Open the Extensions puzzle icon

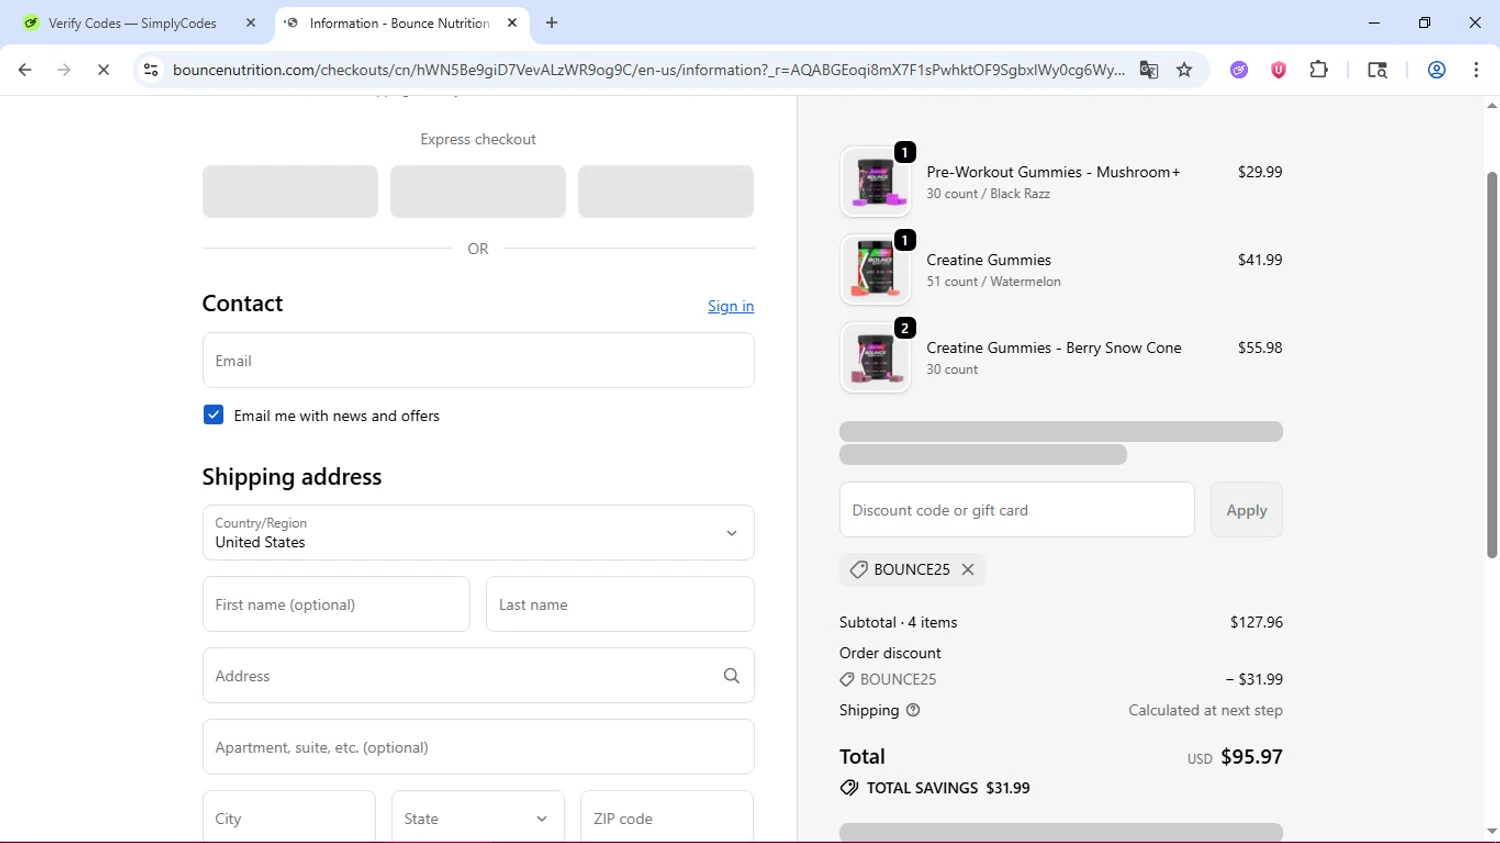(1319, 70)
